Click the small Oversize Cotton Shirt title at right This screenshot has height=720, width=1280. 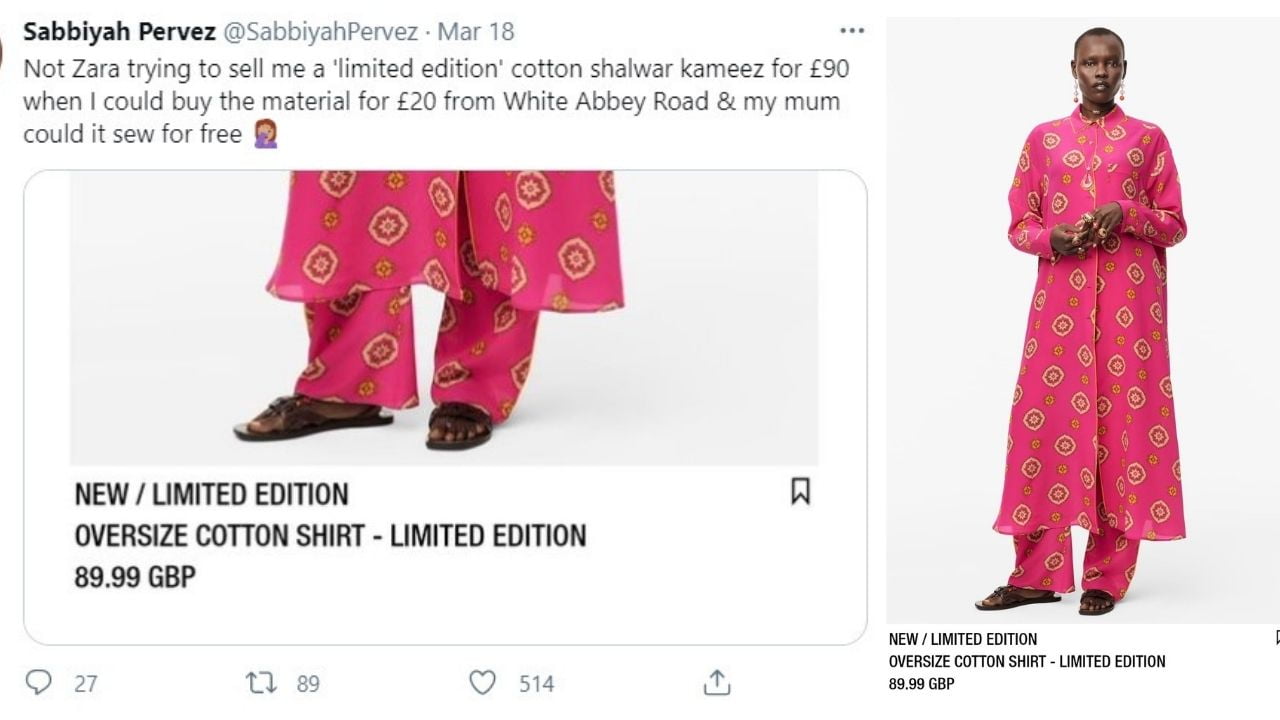[x=1027, y=661]
